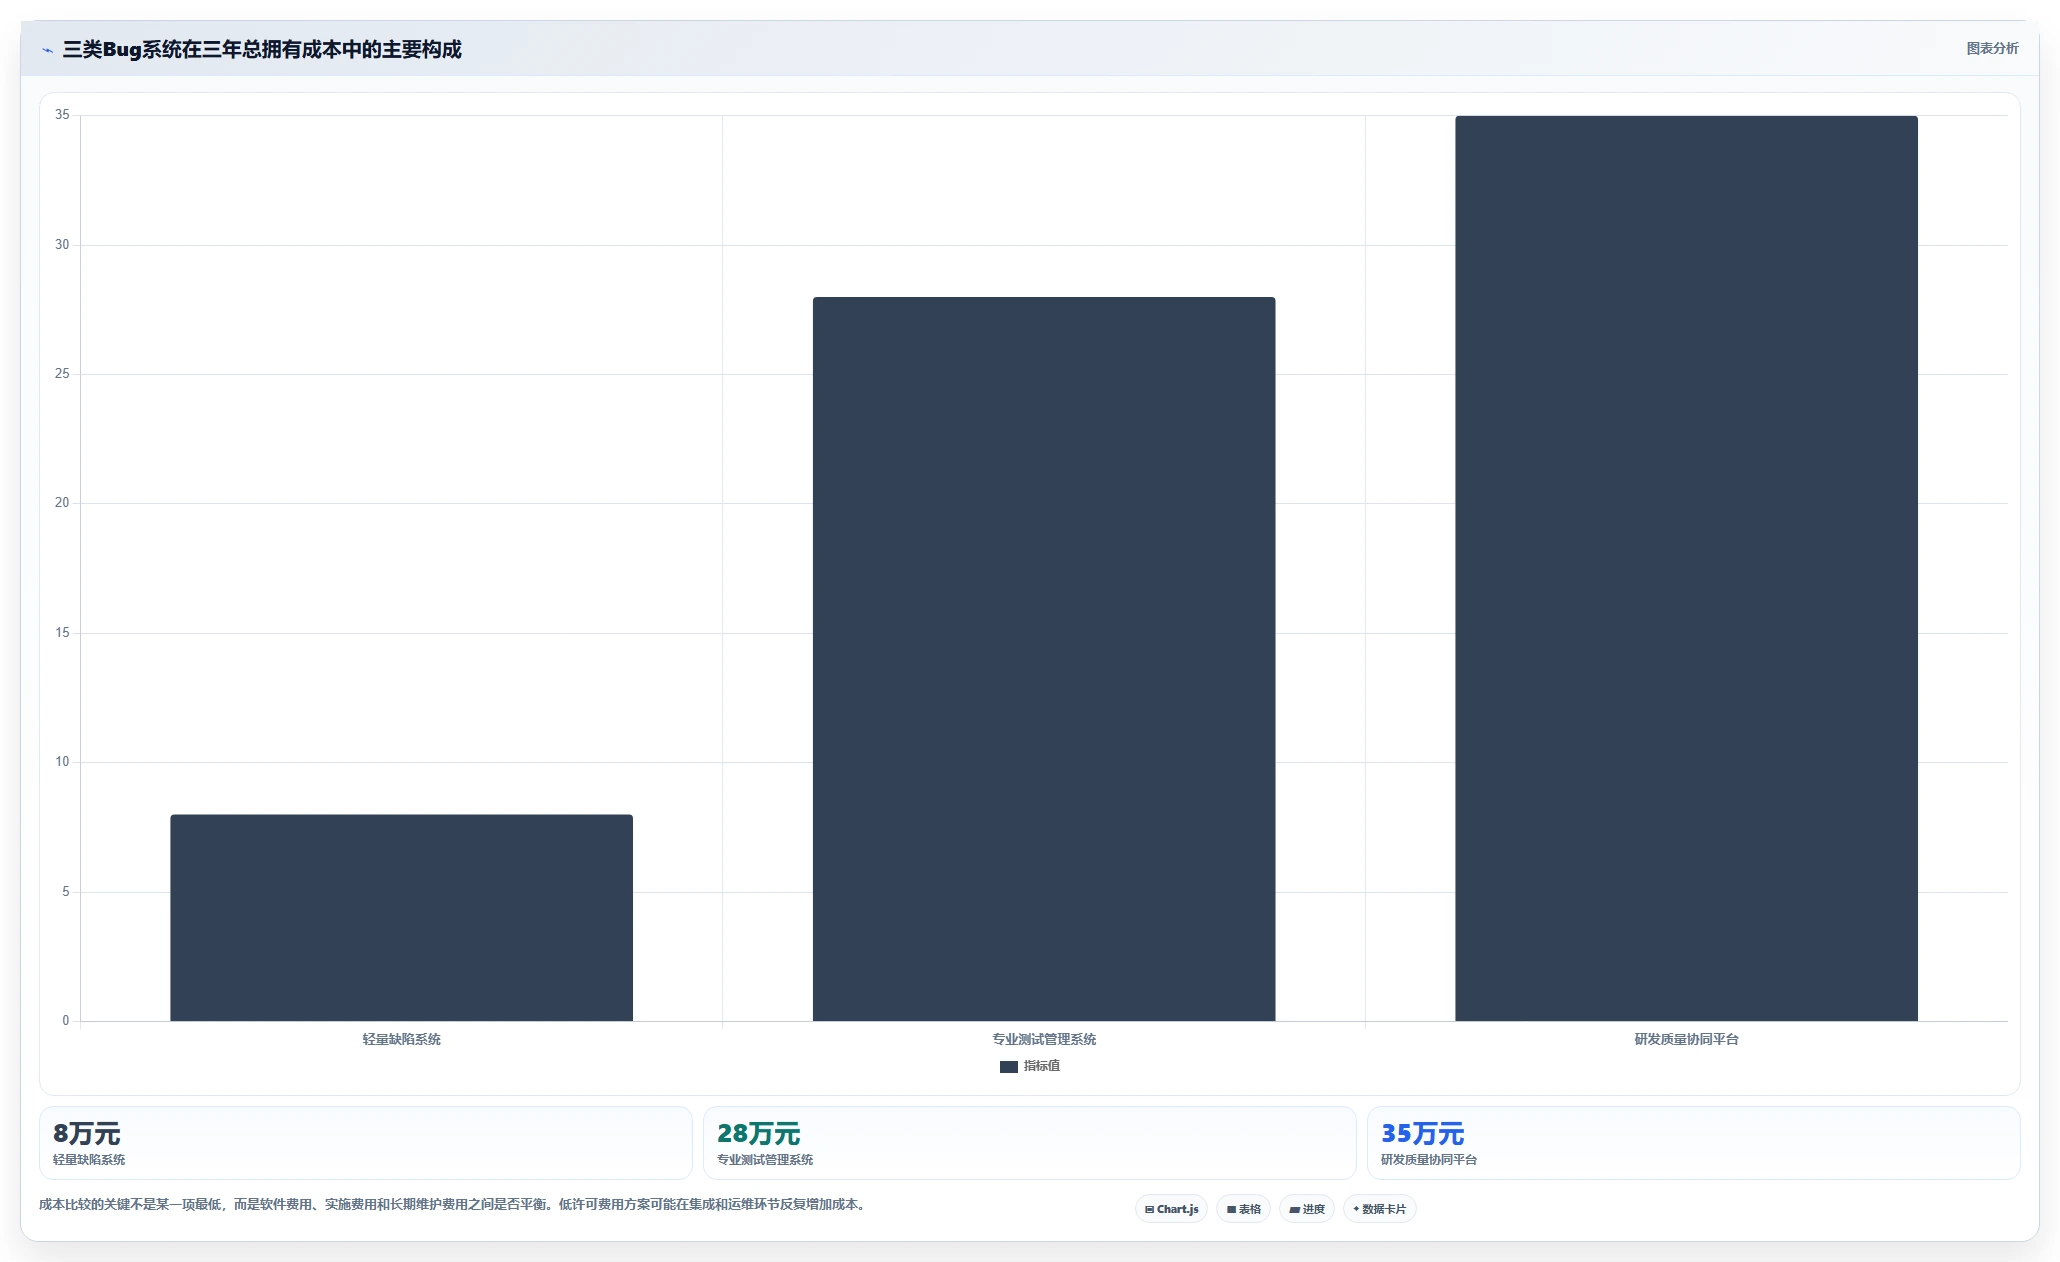
Task: Click the y-axis value 30
Action: point(62,245)
